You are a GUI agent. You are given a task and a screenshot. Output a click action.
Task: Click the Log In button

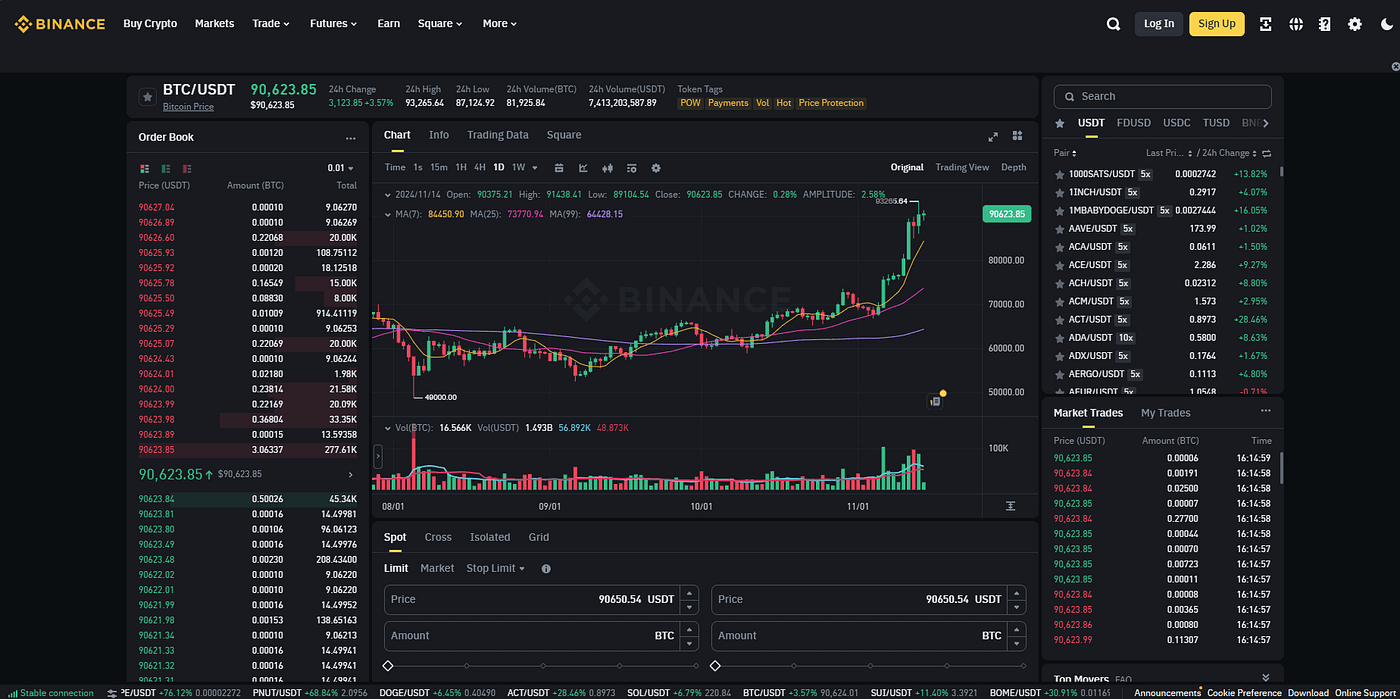click(x=1159, y=24)
